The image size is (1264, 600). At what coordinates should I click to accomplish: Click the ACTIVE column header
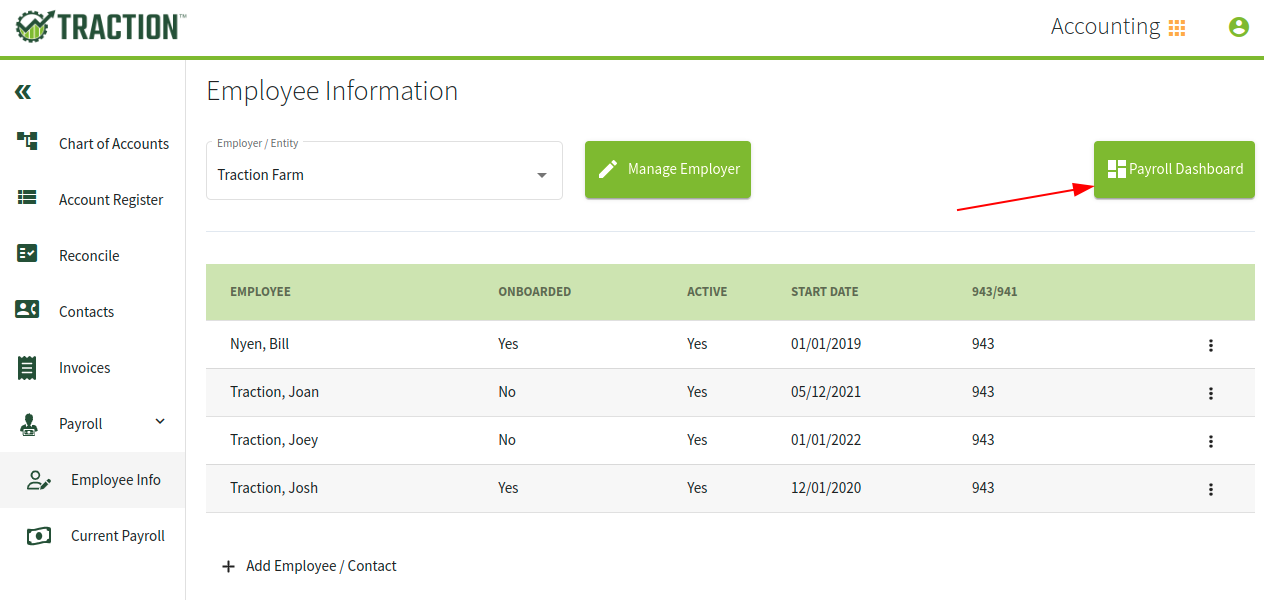(x=707, y=292)
